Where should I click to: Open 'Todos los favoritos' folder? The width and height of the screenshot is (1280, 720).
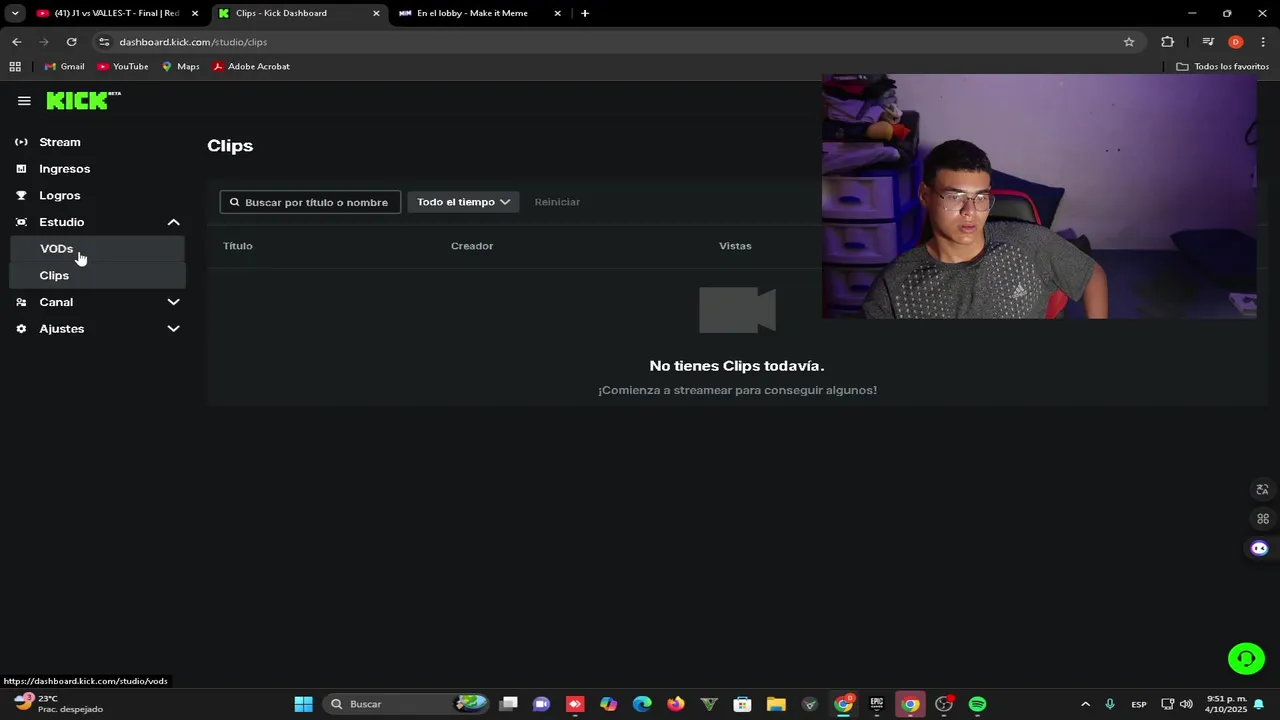pyautogui.click(x=1222, y=66)
